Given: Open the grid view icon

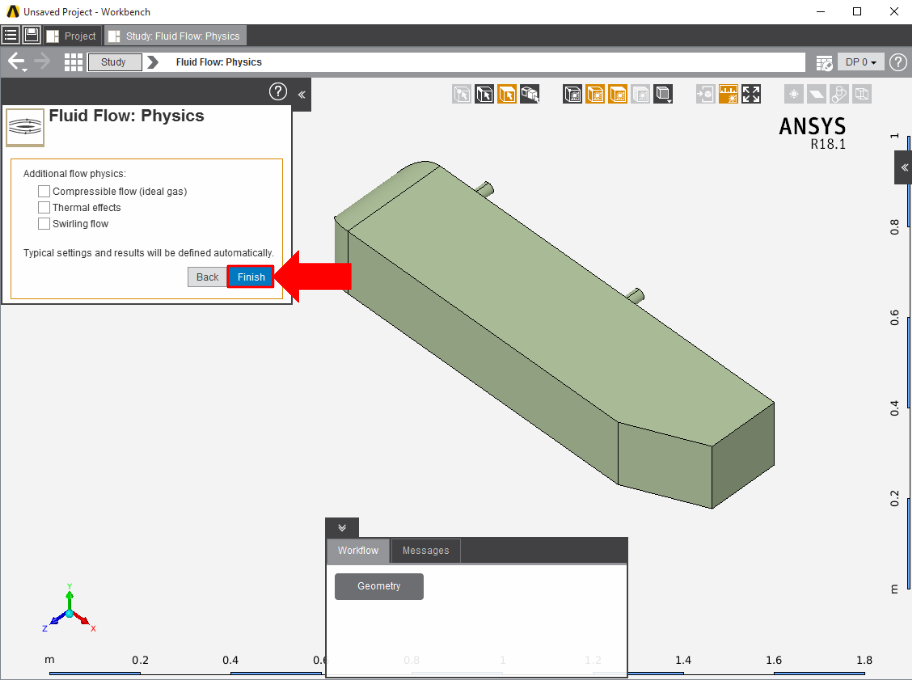Looking at the screenshot, I should (x=73, y=62).
